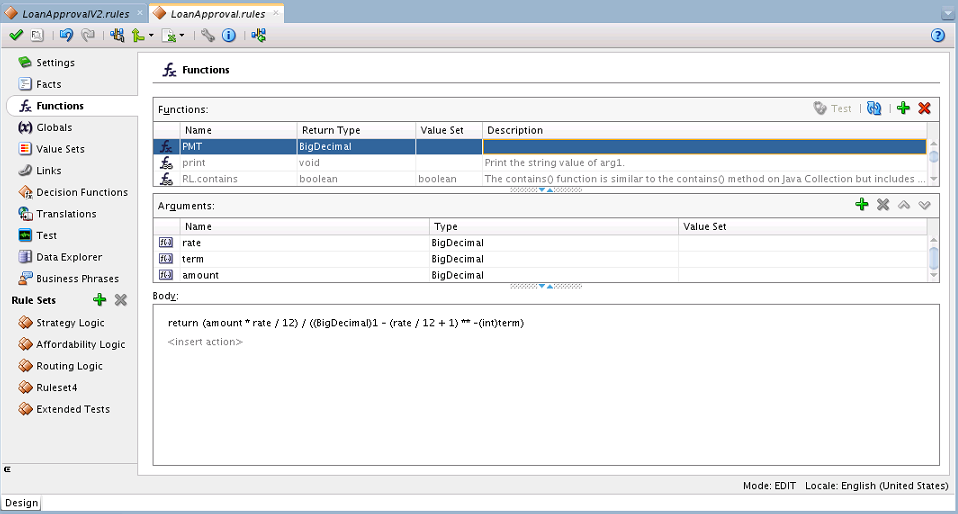Viewport: 958px width, 514px height.
Task: Open the Links tab
Action: [49, 171]
